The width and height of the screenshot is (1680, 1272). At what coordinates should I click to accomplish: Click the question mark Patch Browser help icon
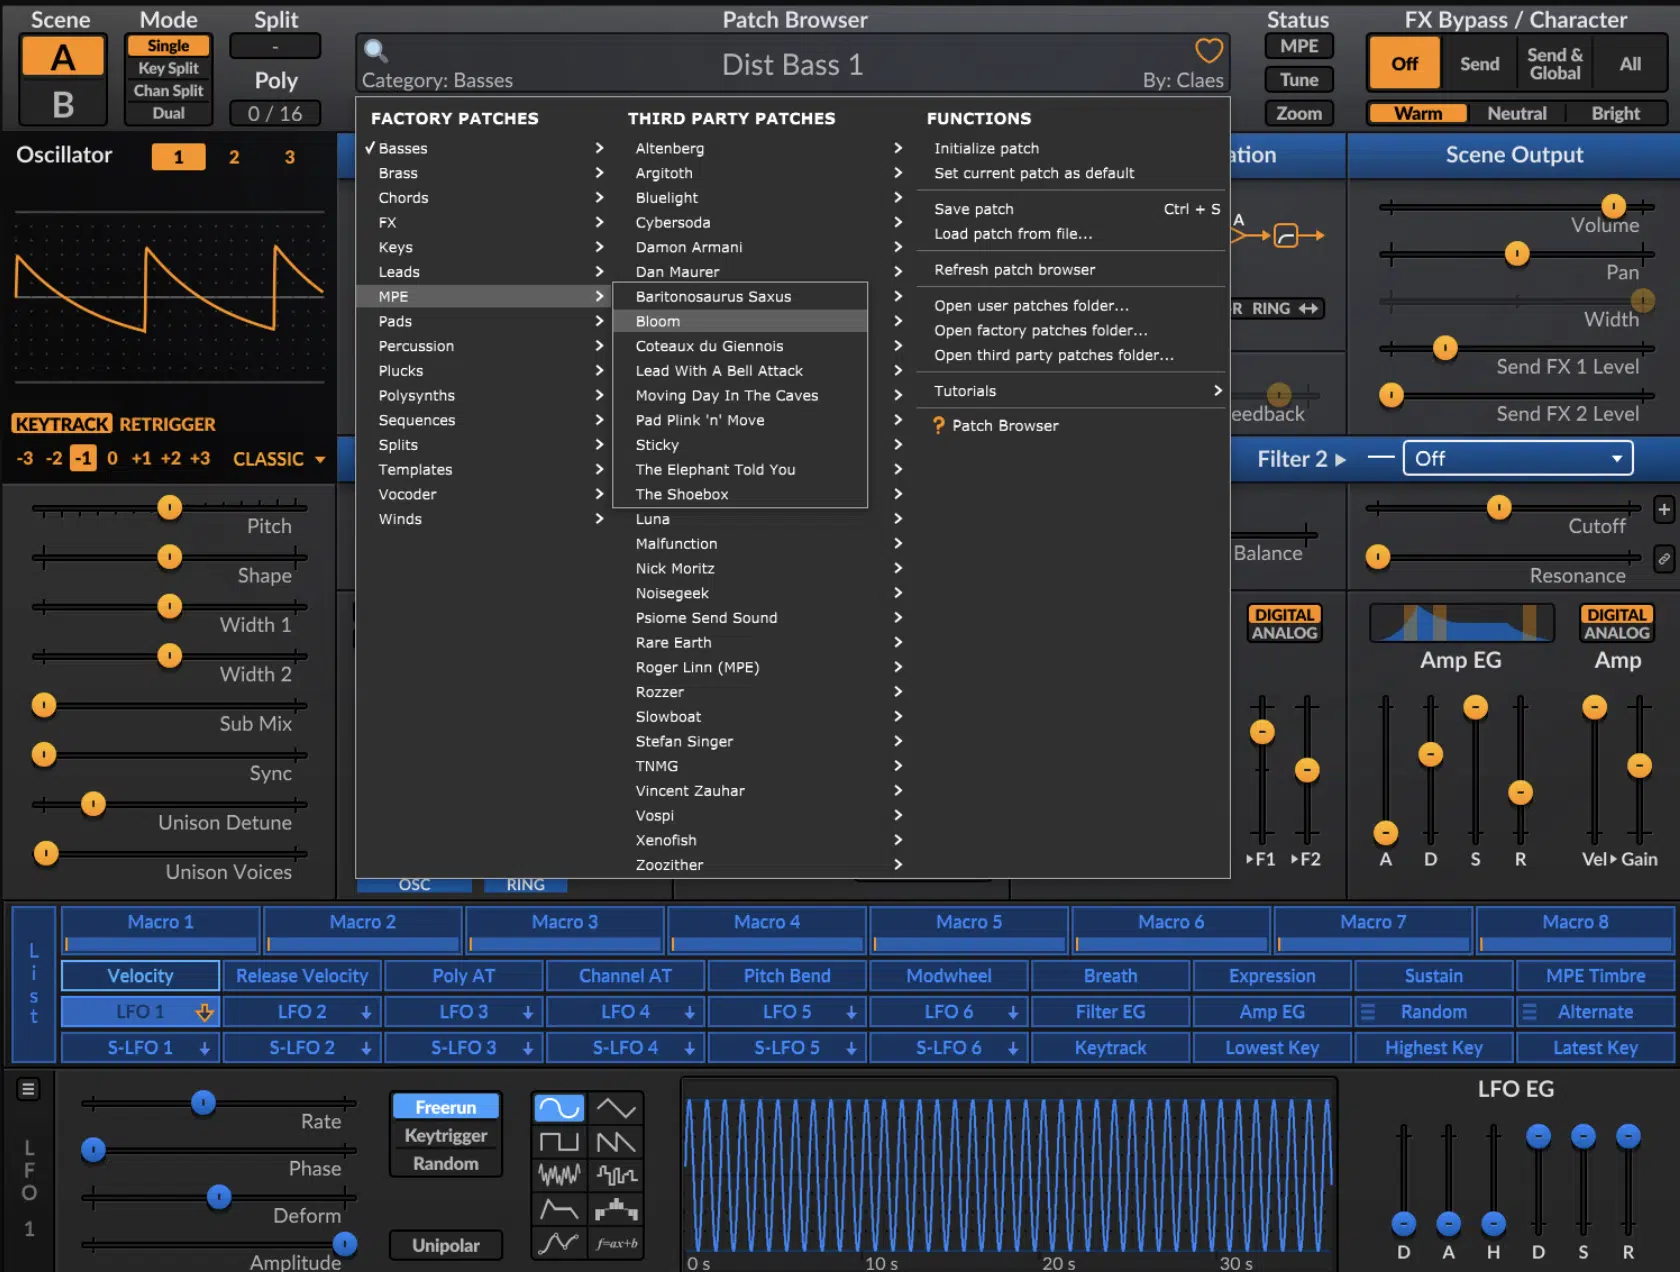pyautogui.click(x=938, y=426)
